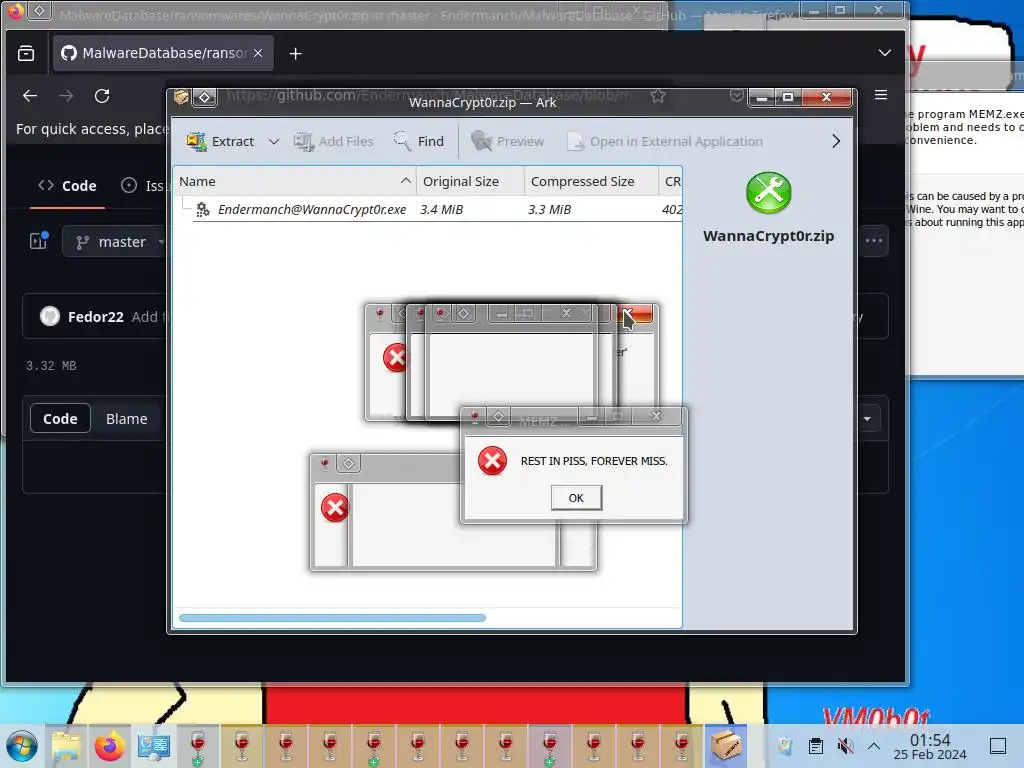Open the Firefox window menu diamond icon
This screenshot has height=768, width=1024.
tap(40, 11)
